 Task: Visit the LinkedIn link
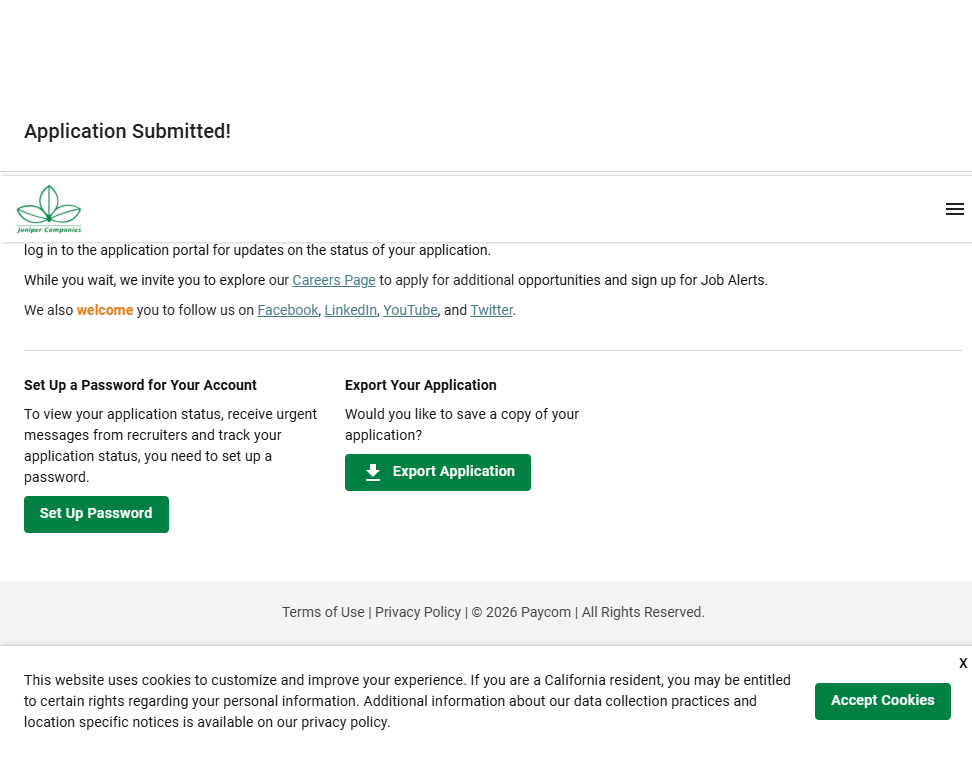pyautogui.click(x=350, y=310)
